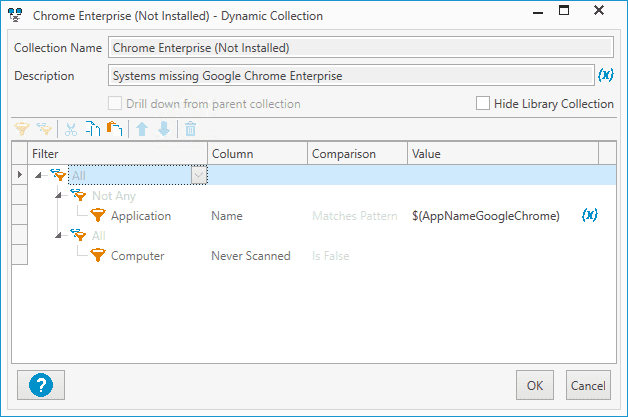Click group filter icon beside Not Any

point(78,195)
